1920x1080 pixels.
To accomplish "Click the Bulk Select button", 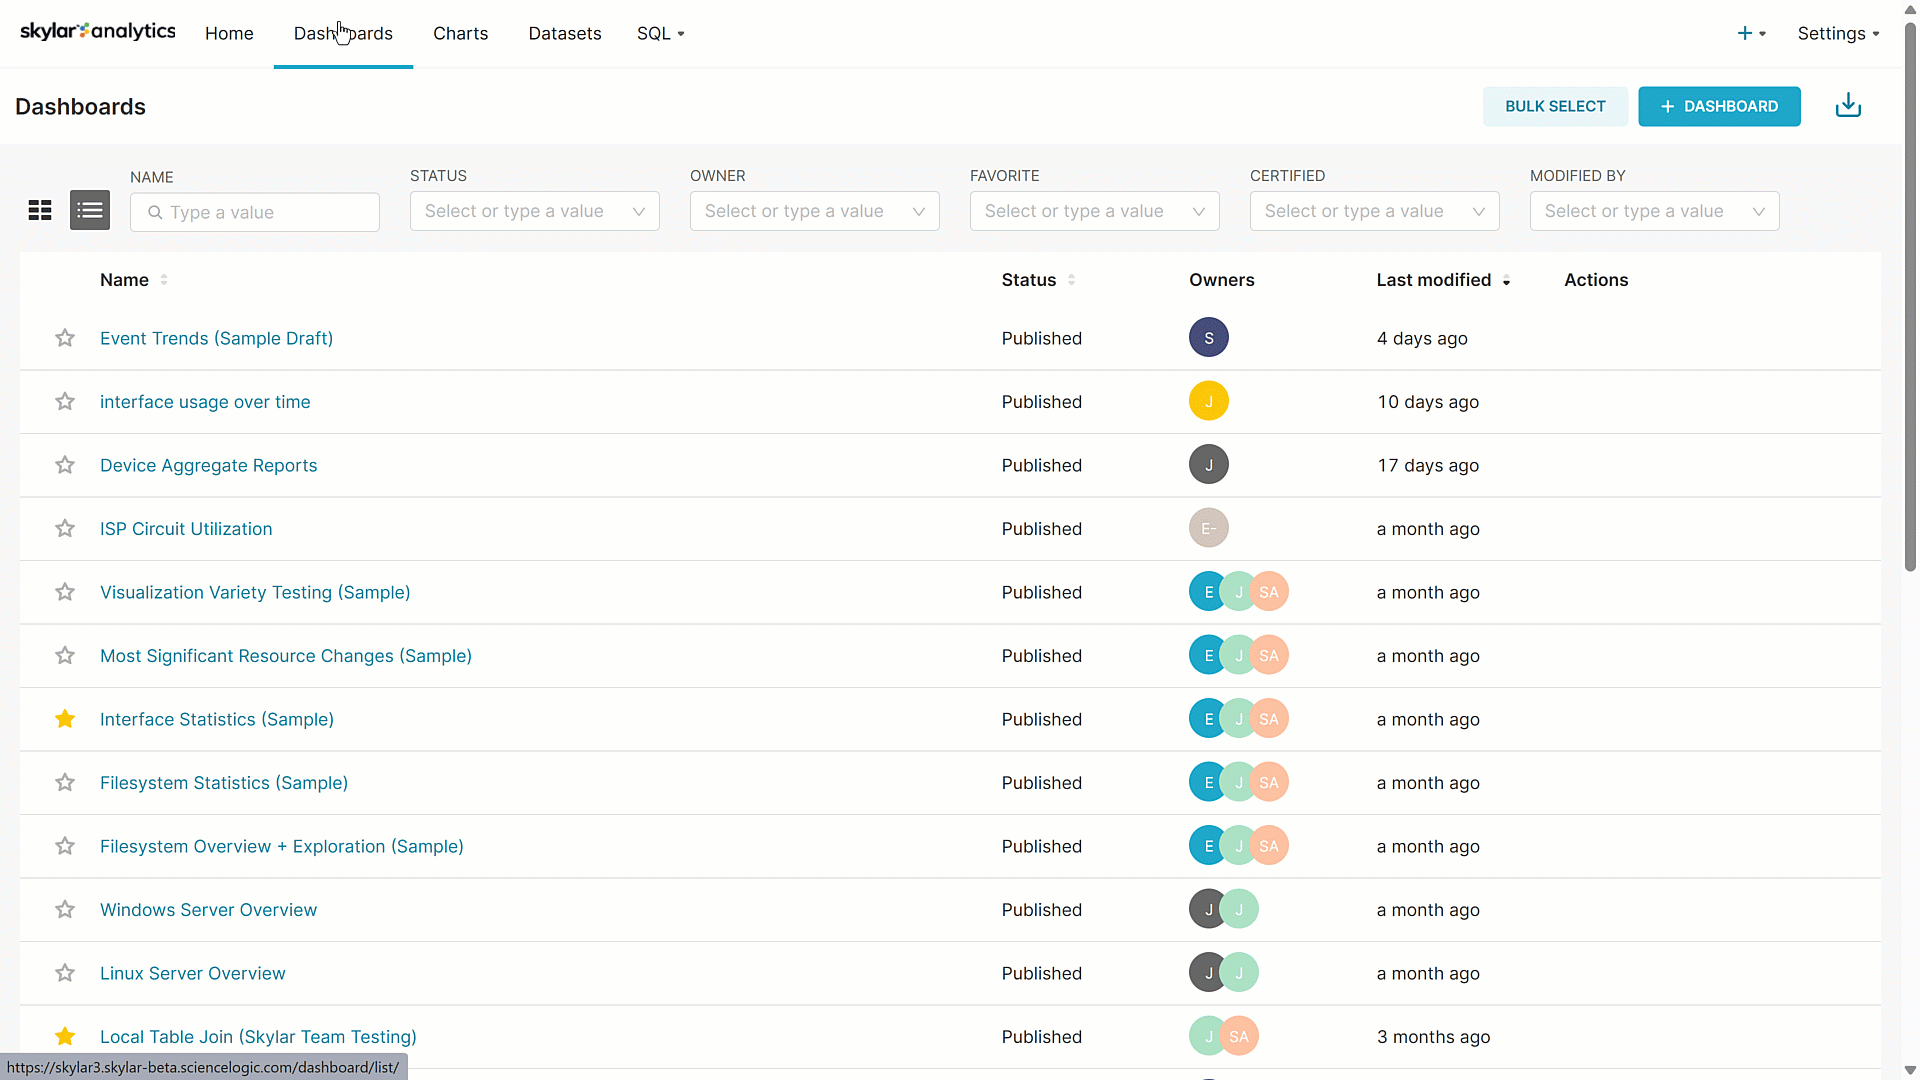I will click(1554, 106).
